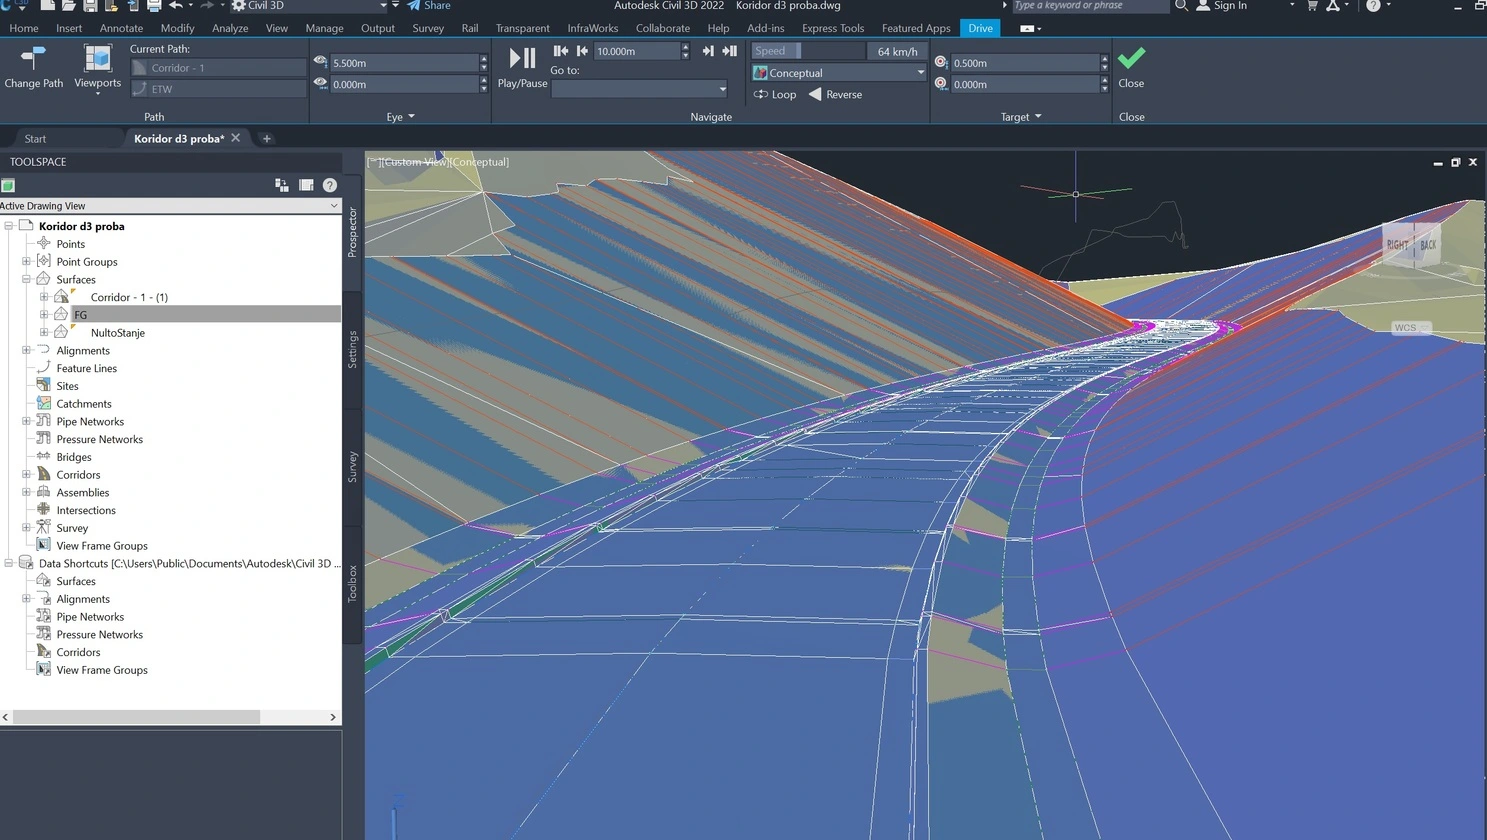
Task: Toggle Loop playback
Action: [x=775, y=95]
